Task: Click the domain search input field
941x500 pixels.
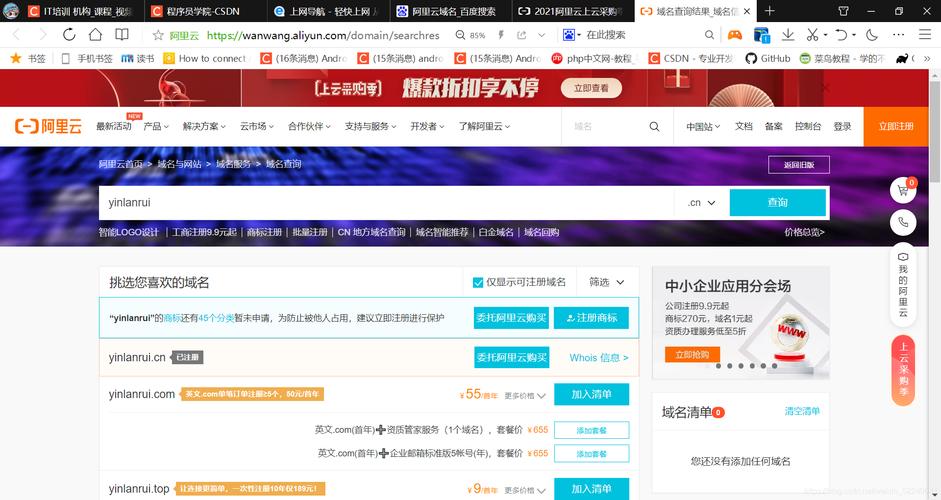Action: 386,203
